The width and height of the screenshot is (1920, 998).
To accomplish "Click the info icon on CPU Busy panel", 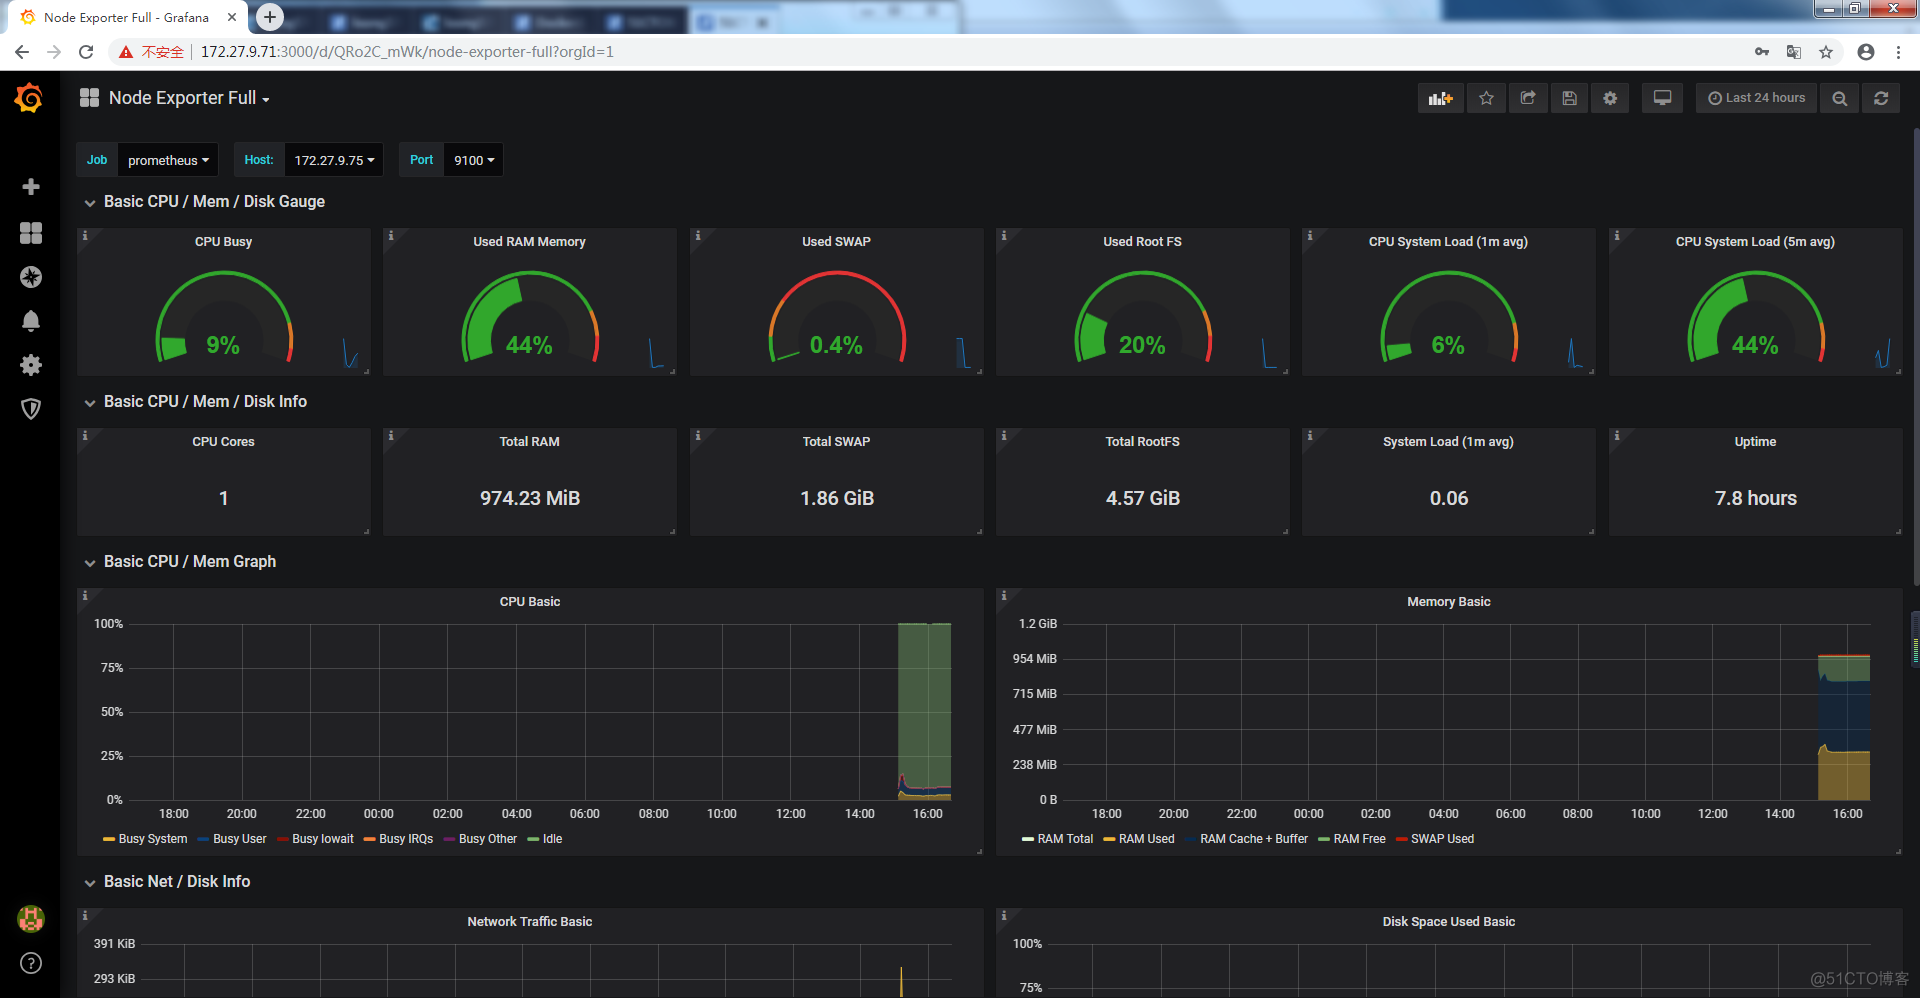I will point(85,236).
